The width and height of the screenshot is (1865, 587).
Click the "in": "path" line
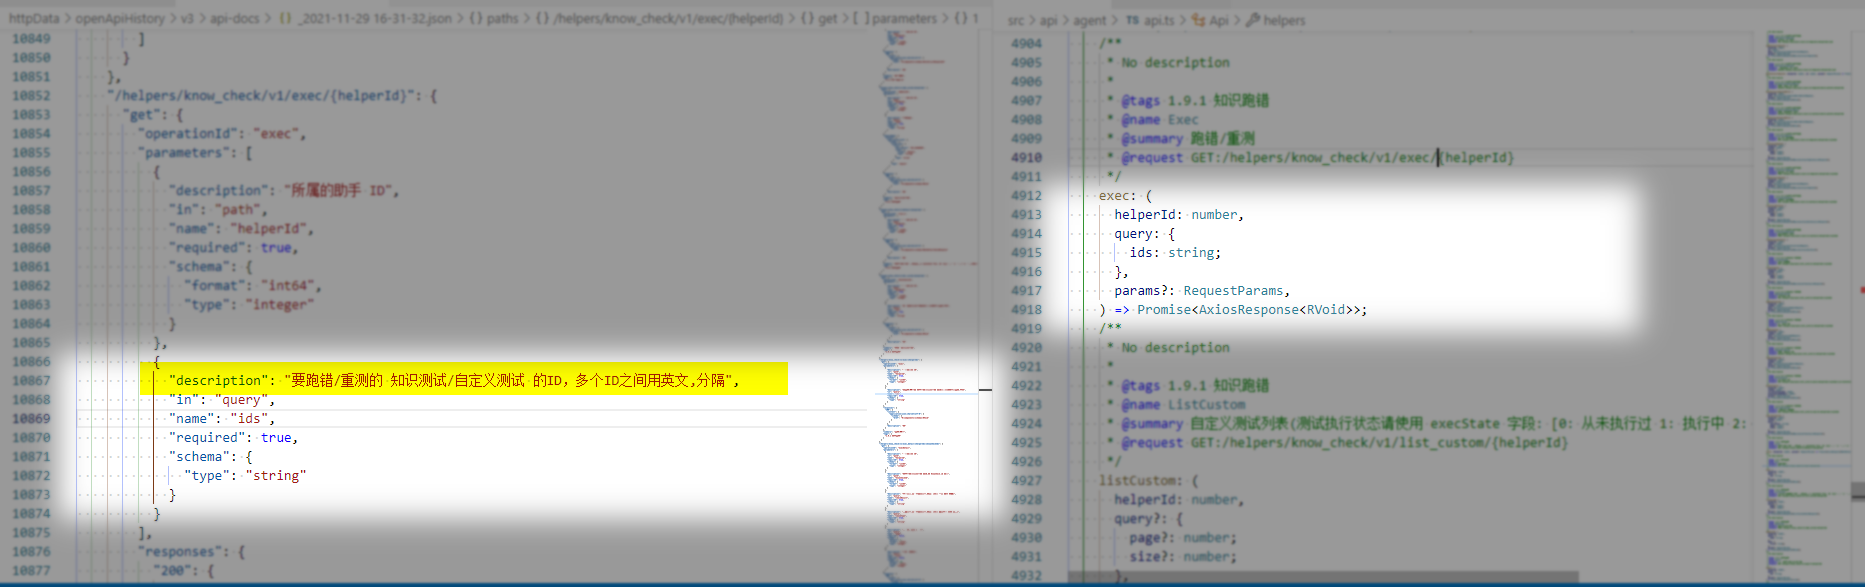point(218,209)
